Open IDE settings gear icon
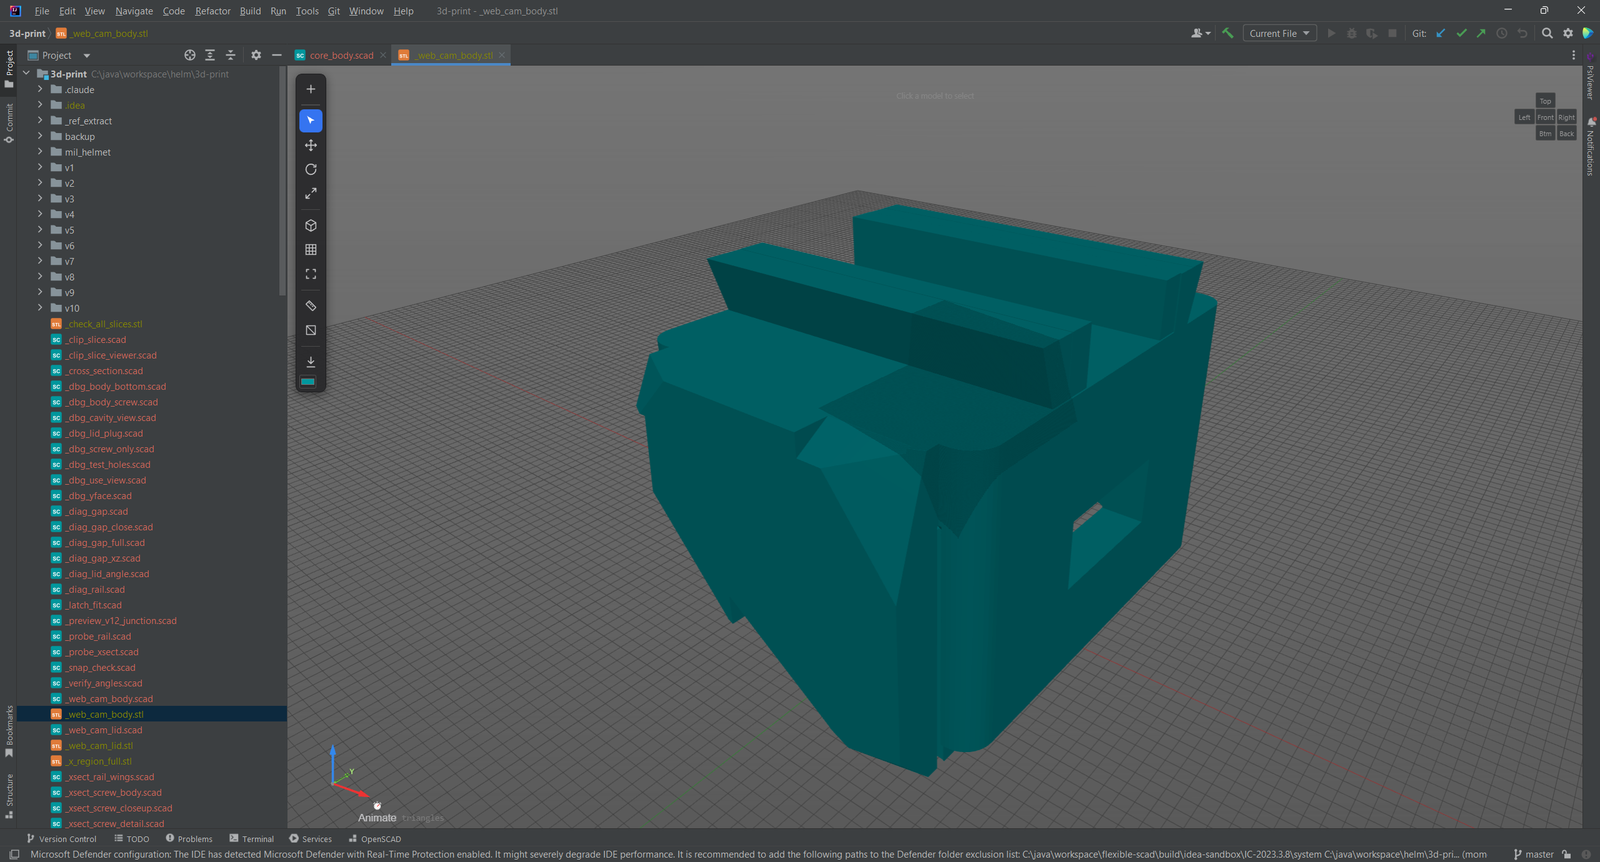Image resolution: width=1600 pixels, height=862 pixels. pyautogui.click(x=1568, y=33)
